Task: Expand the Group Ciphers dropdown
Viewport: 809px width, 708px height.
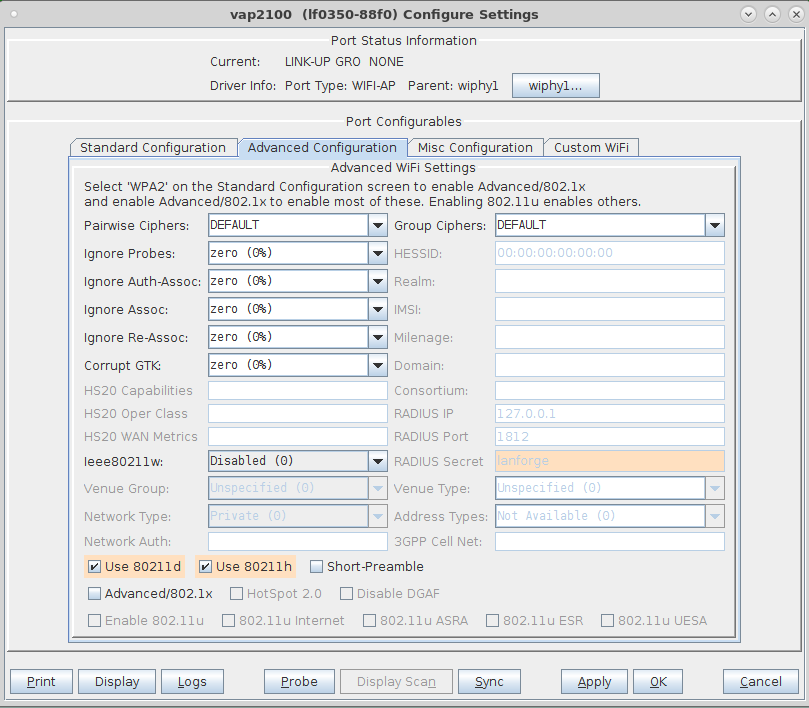Action: 715,226
